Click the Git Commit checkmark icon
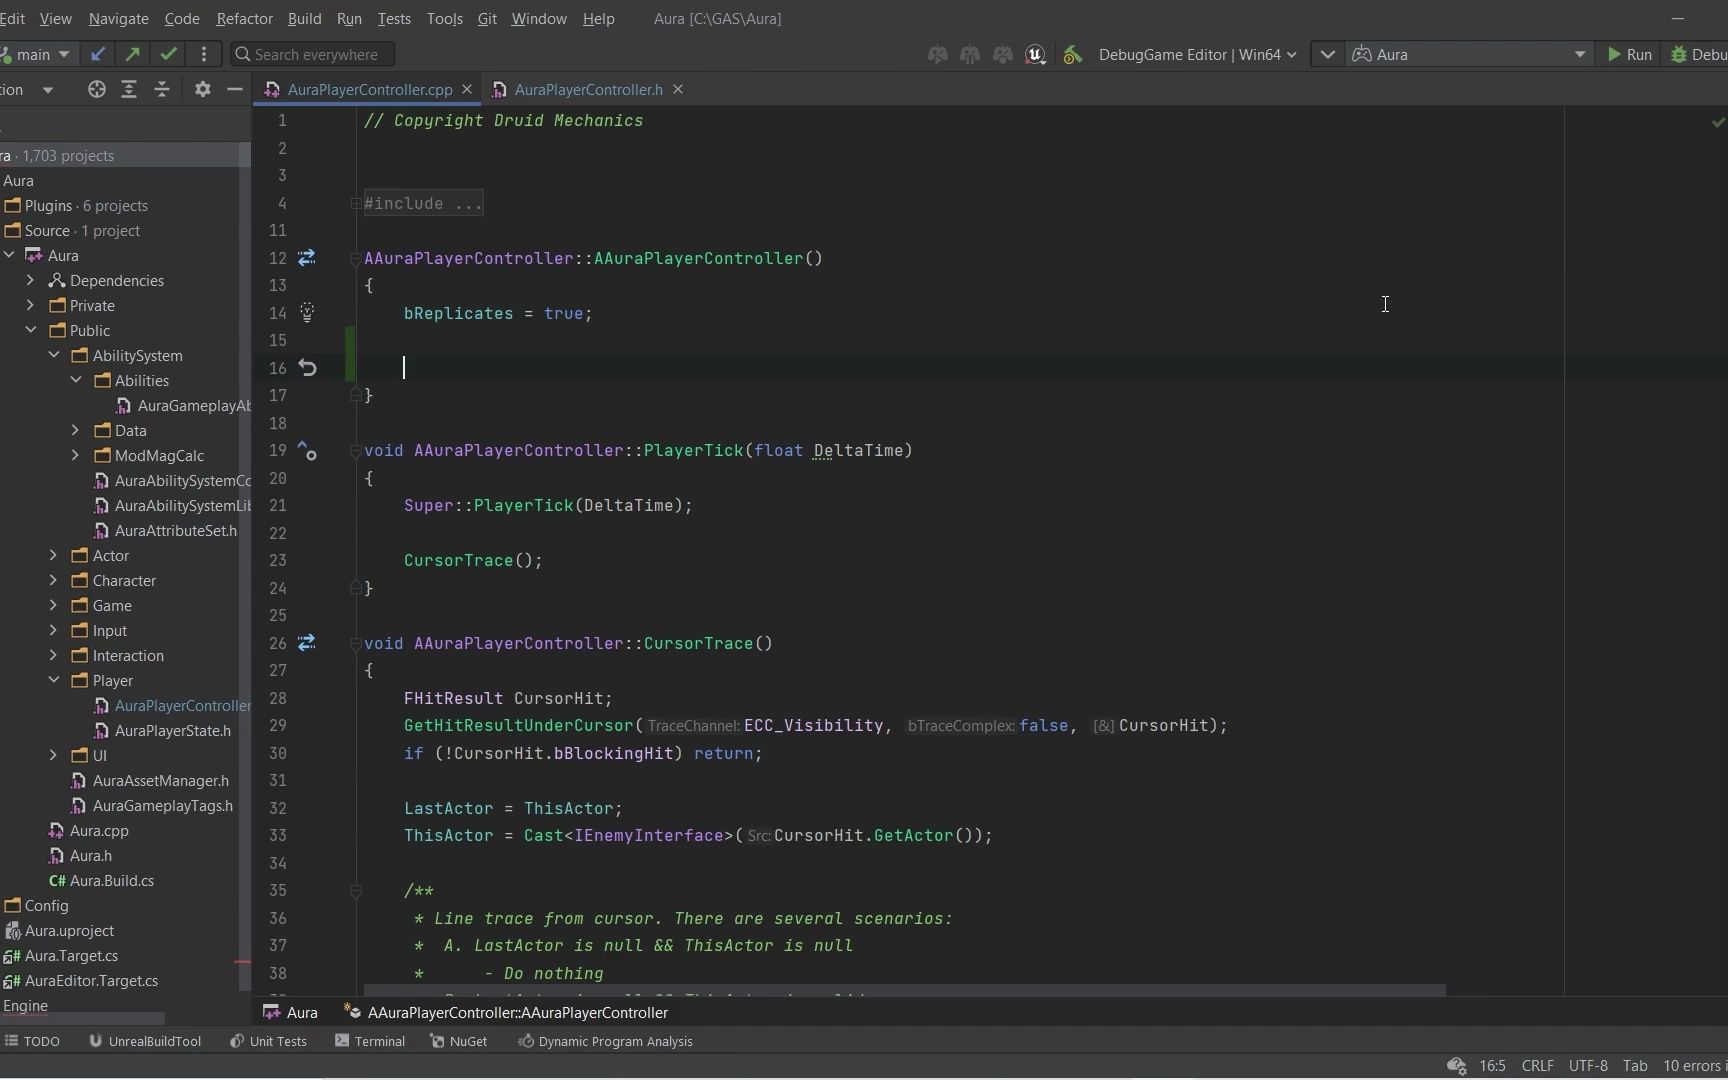Screen dimensions: 1728x1080 click(168, 54)
